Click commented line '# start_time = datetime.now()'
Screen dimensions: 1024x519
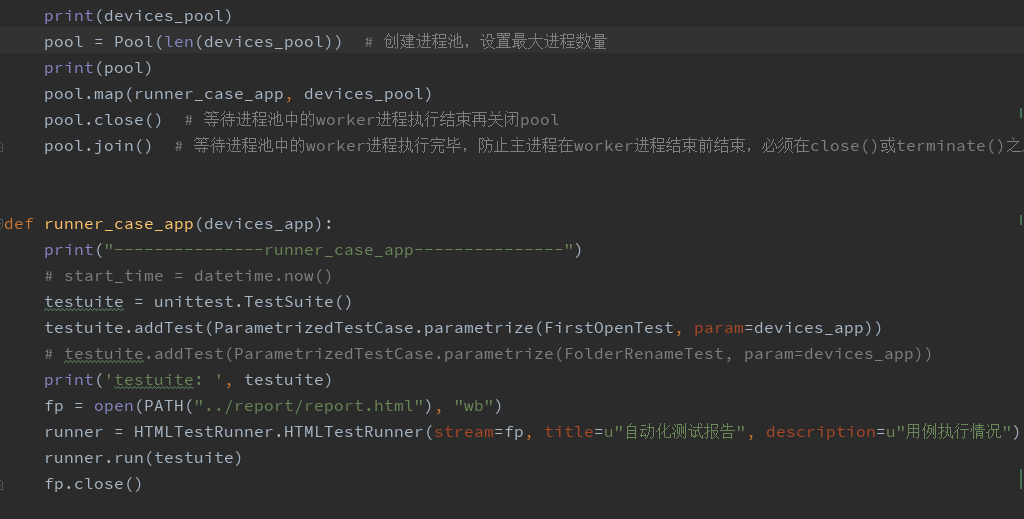pos(188,276)
